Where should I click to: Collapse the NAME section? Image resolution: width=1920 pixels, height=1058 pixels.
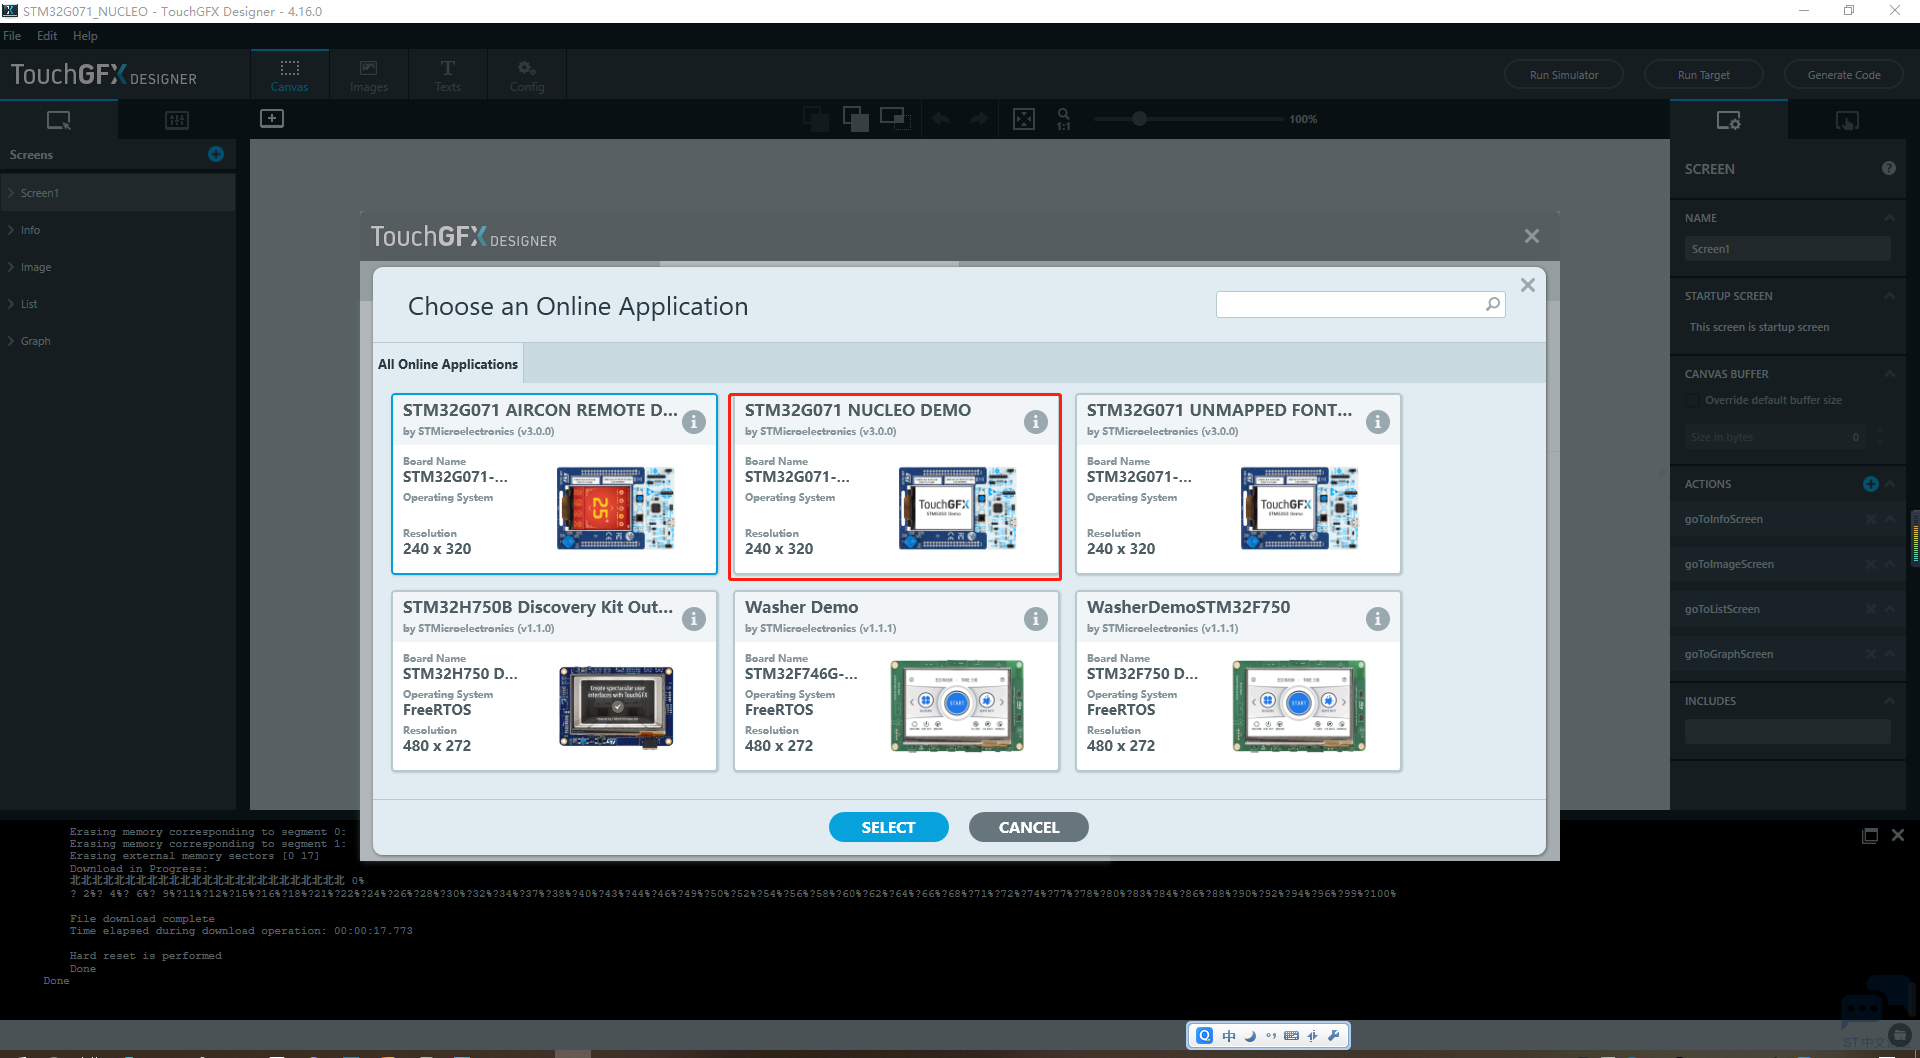pyautogui.click(x=1889, y=218)
